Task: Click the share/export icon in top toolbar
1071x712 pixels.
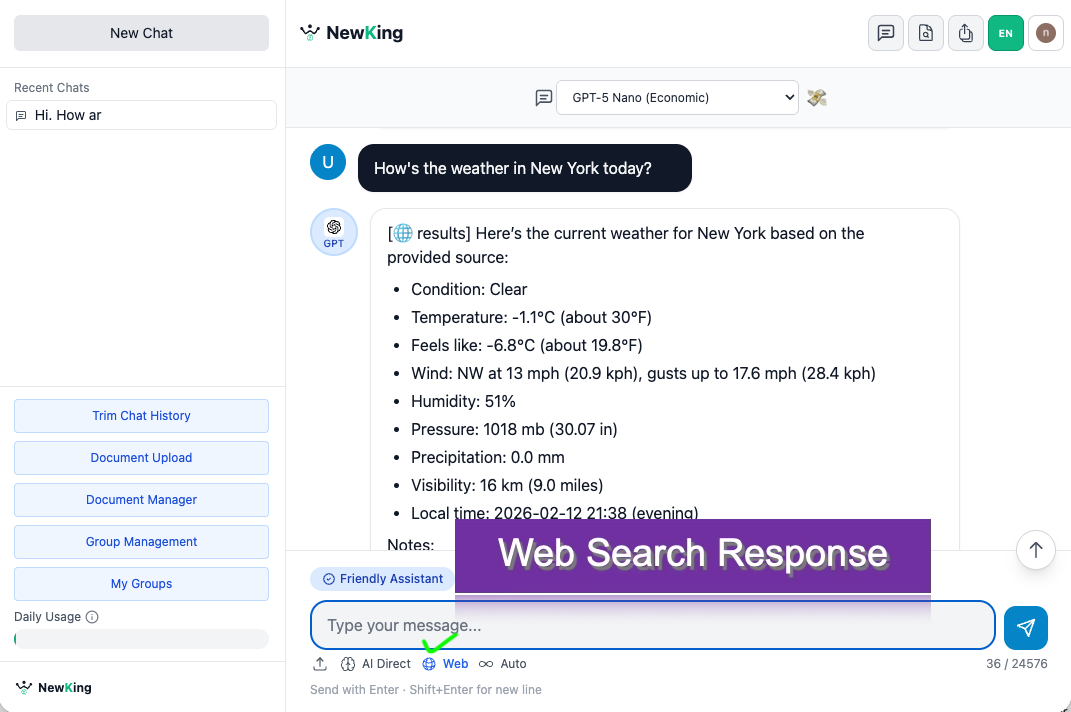Action: [x=965, y=33]
